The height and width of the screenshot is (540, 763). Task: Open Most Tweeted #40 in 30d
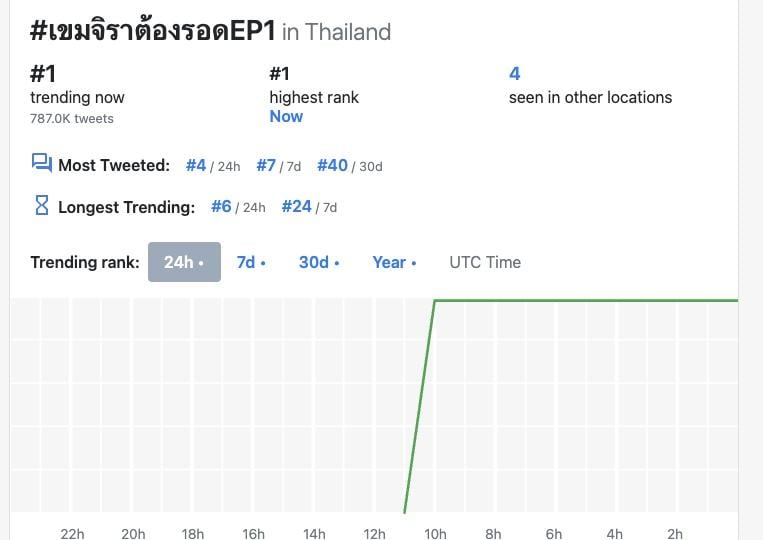pos(332,165)
